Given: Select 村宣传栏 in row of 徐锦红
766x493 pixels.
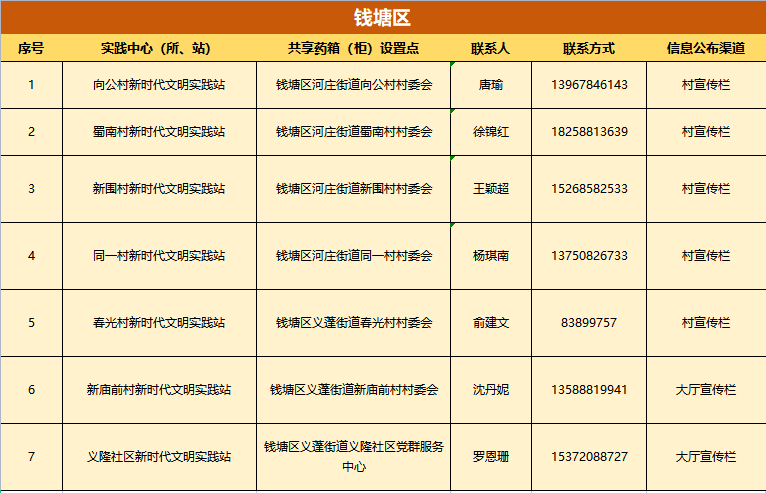Looking at the screenshot, I should [706, 132].
